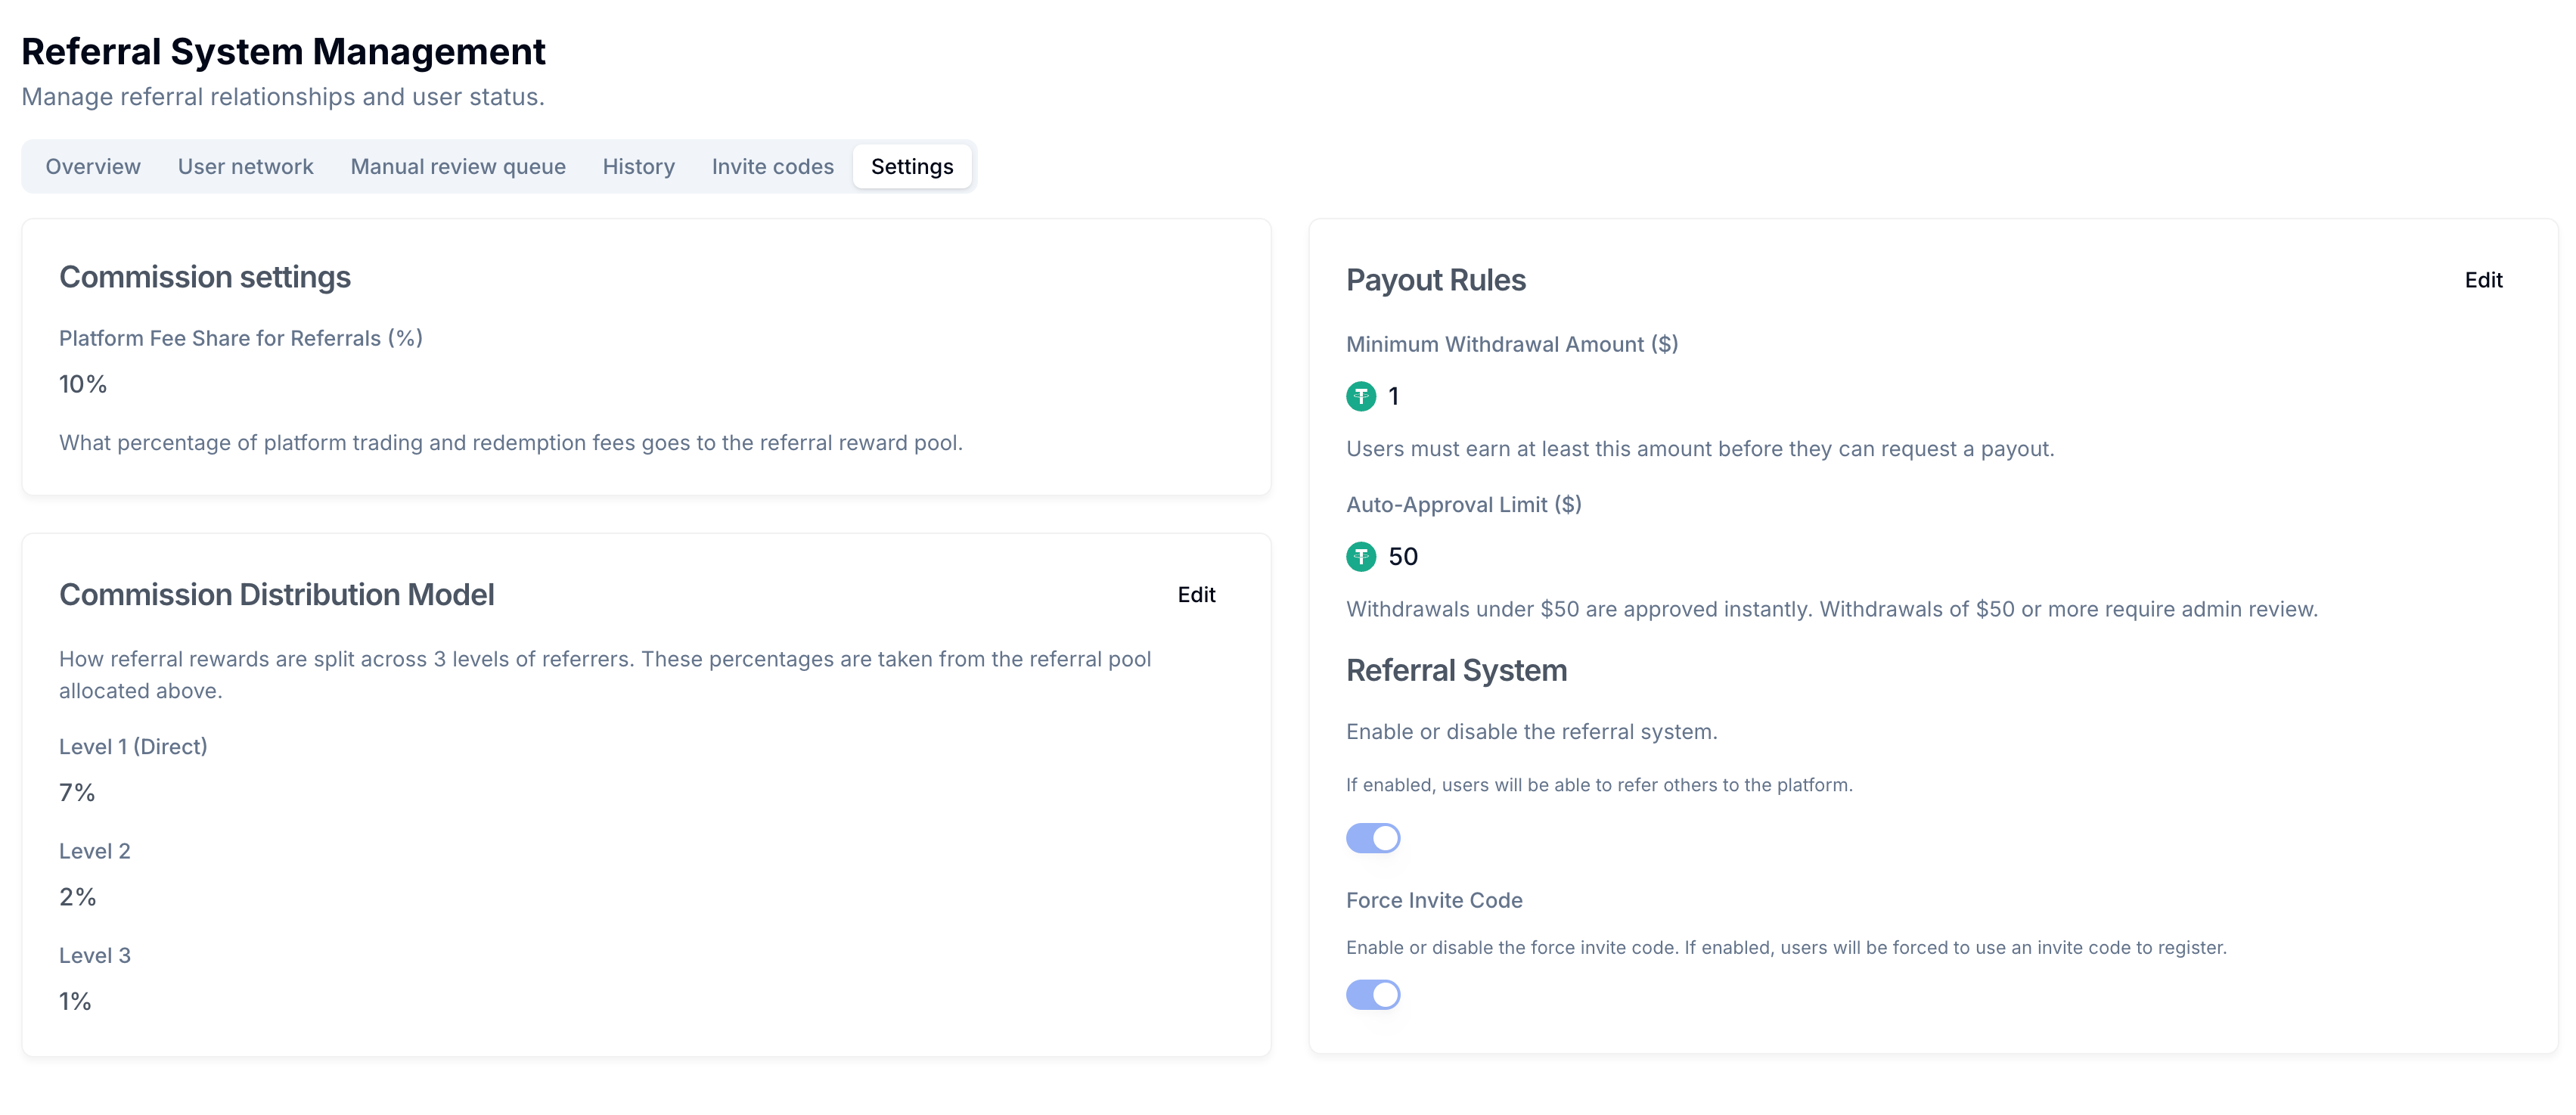Select the Invite codes tab
2576x1115 pixels.
coord(772,166)
